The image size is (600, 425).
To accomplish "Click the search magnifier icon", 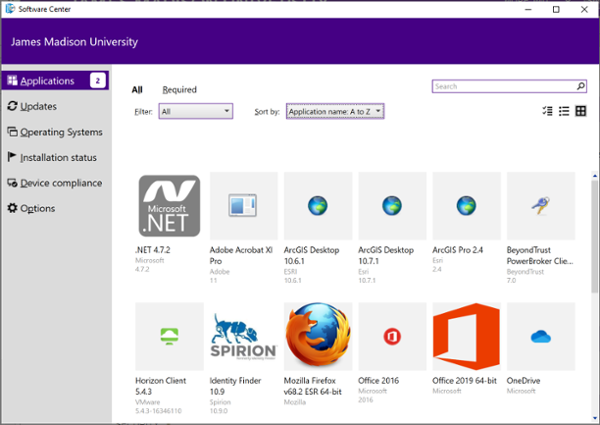I will pos(580,86).
